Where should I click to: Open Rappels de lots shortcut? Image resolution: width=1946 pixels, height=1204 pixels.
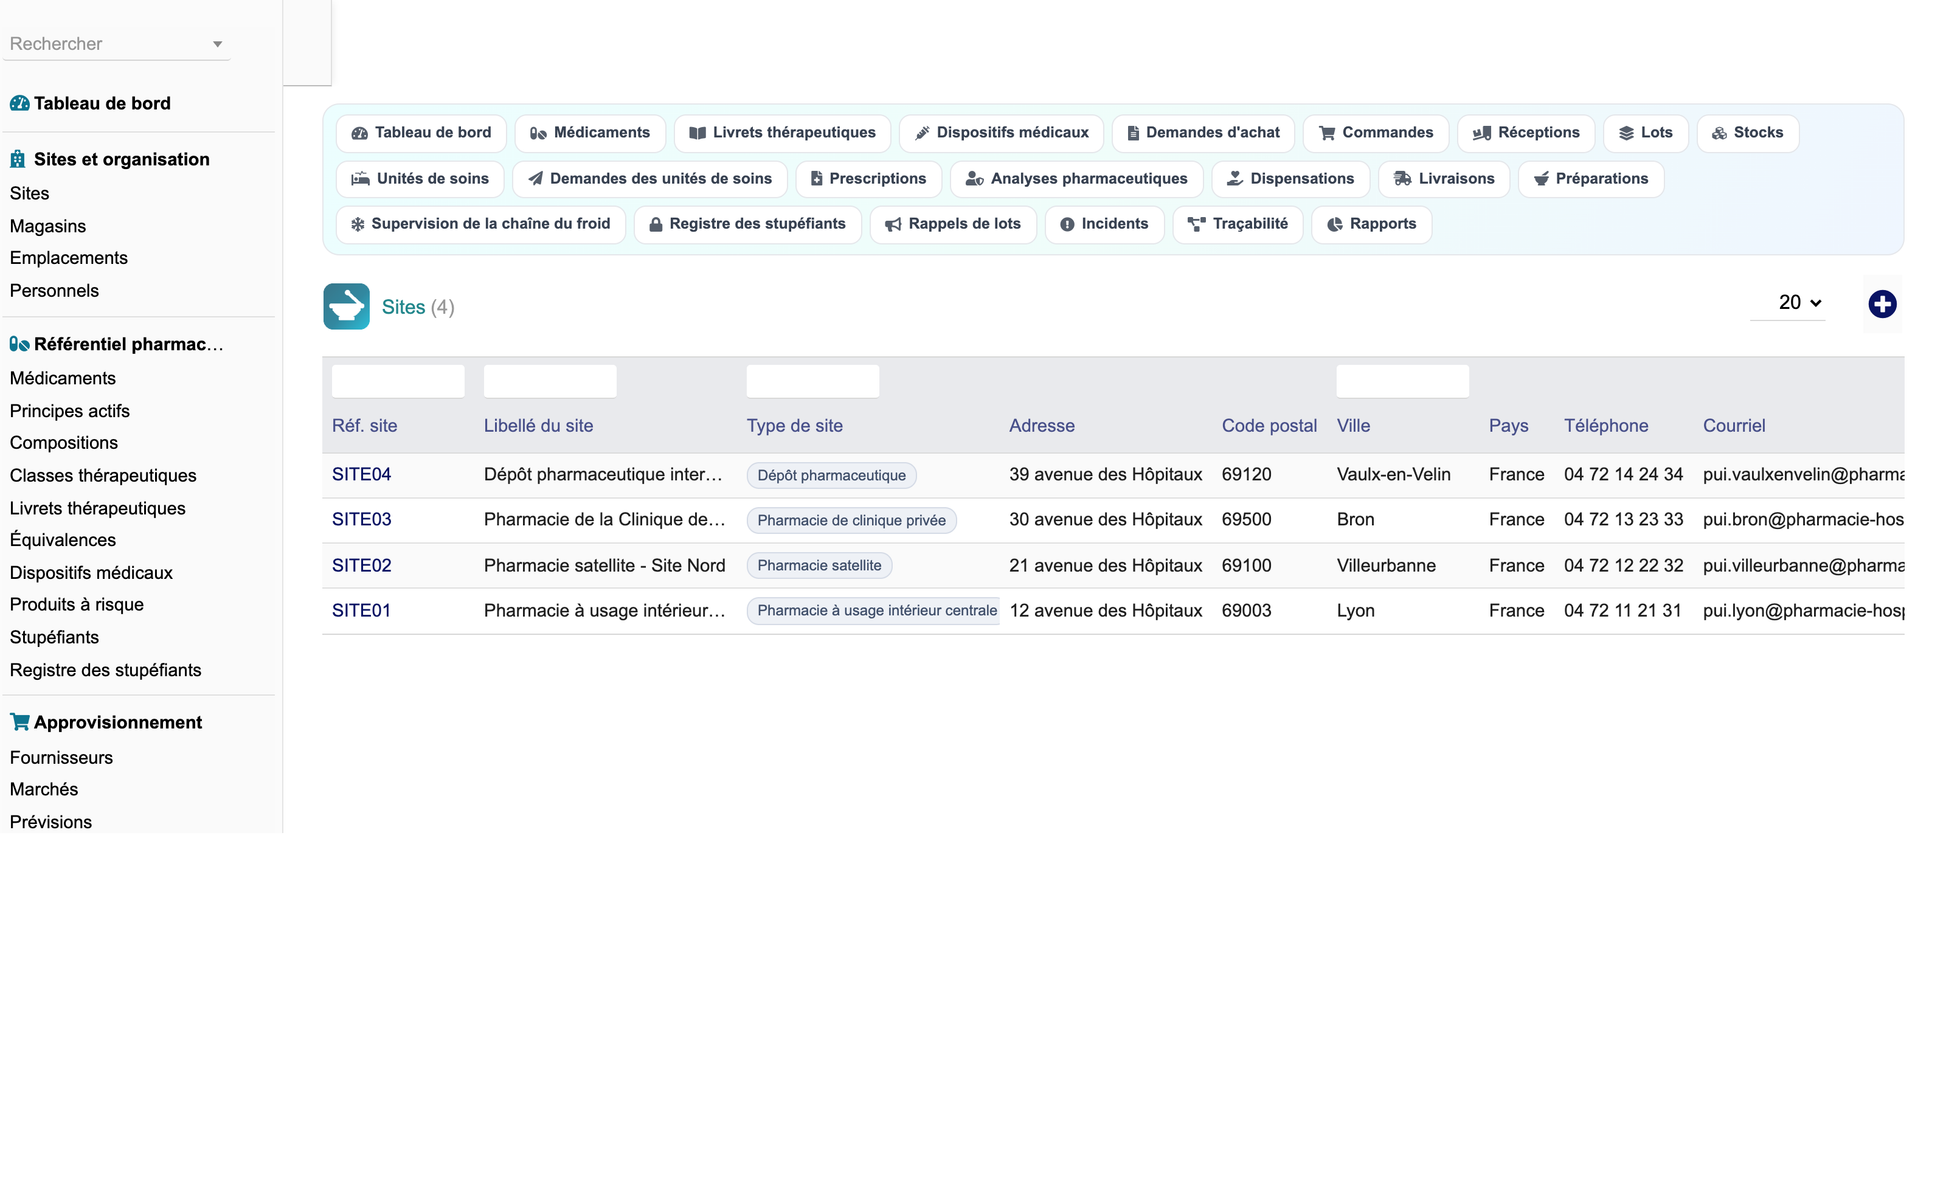click(953, 224)
